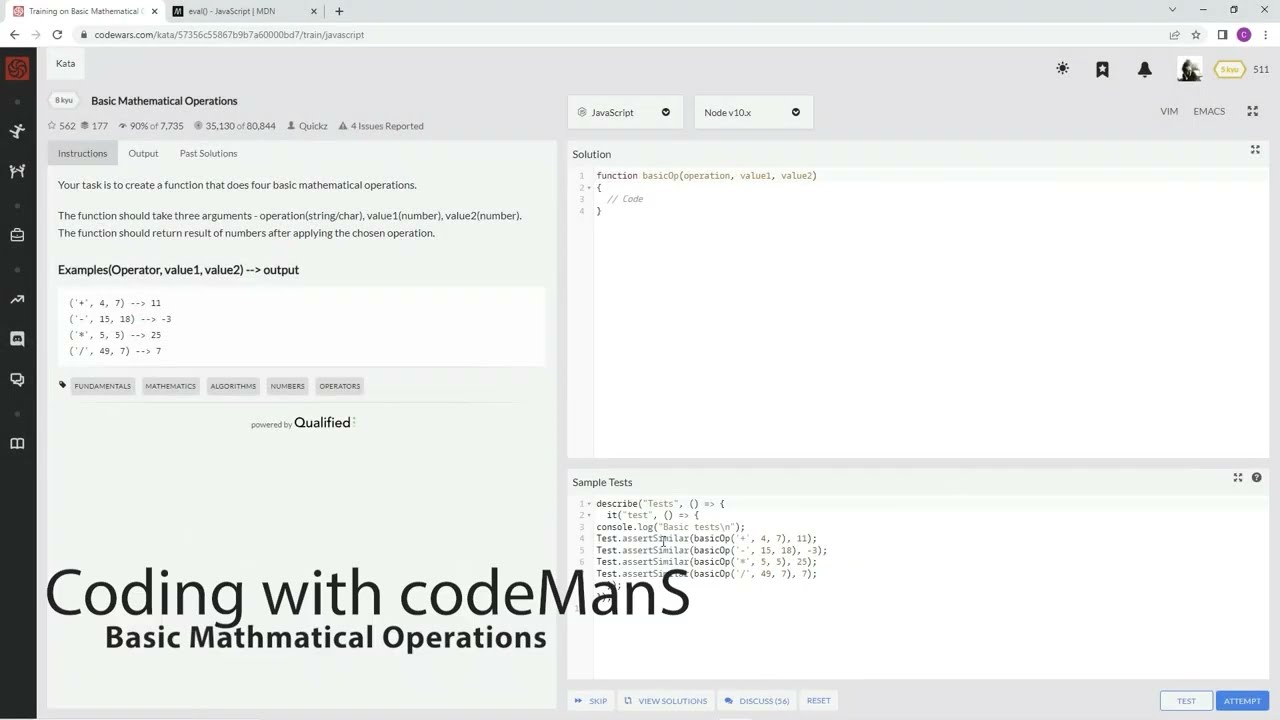The width and height of the screenshot is (1280, 720).
Task: Open DISCUSS (56) comments
Action: (757, 701)
